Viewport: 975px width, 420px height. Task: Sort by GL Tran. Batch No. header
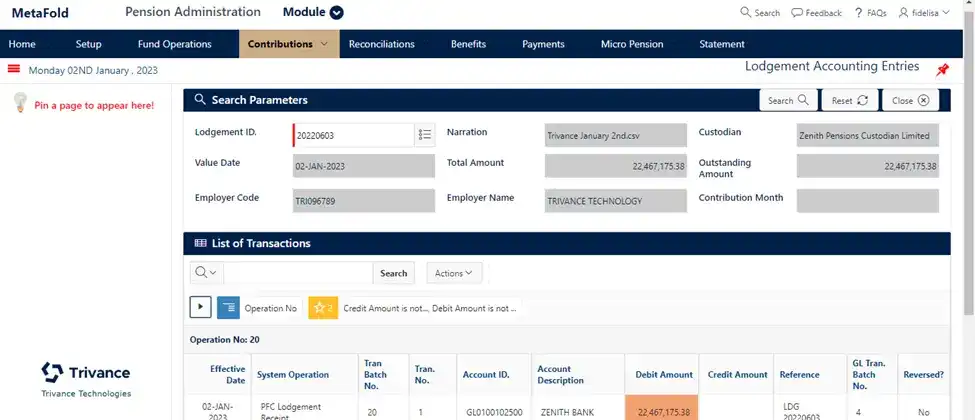[869, 375]
